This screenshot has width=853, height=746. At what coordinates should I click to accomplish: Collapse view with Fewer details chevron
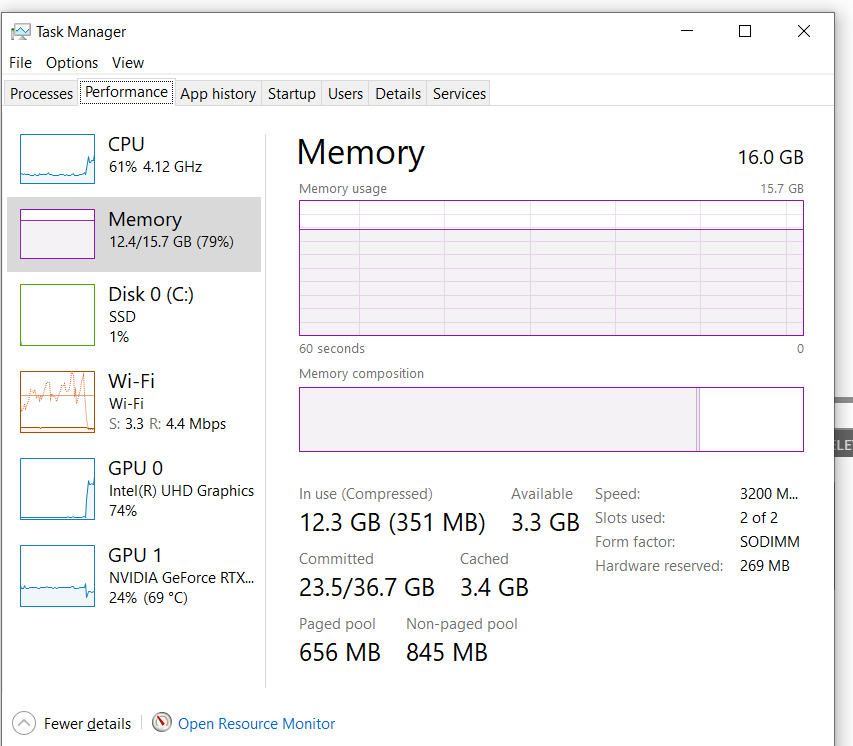click(22, 723)
